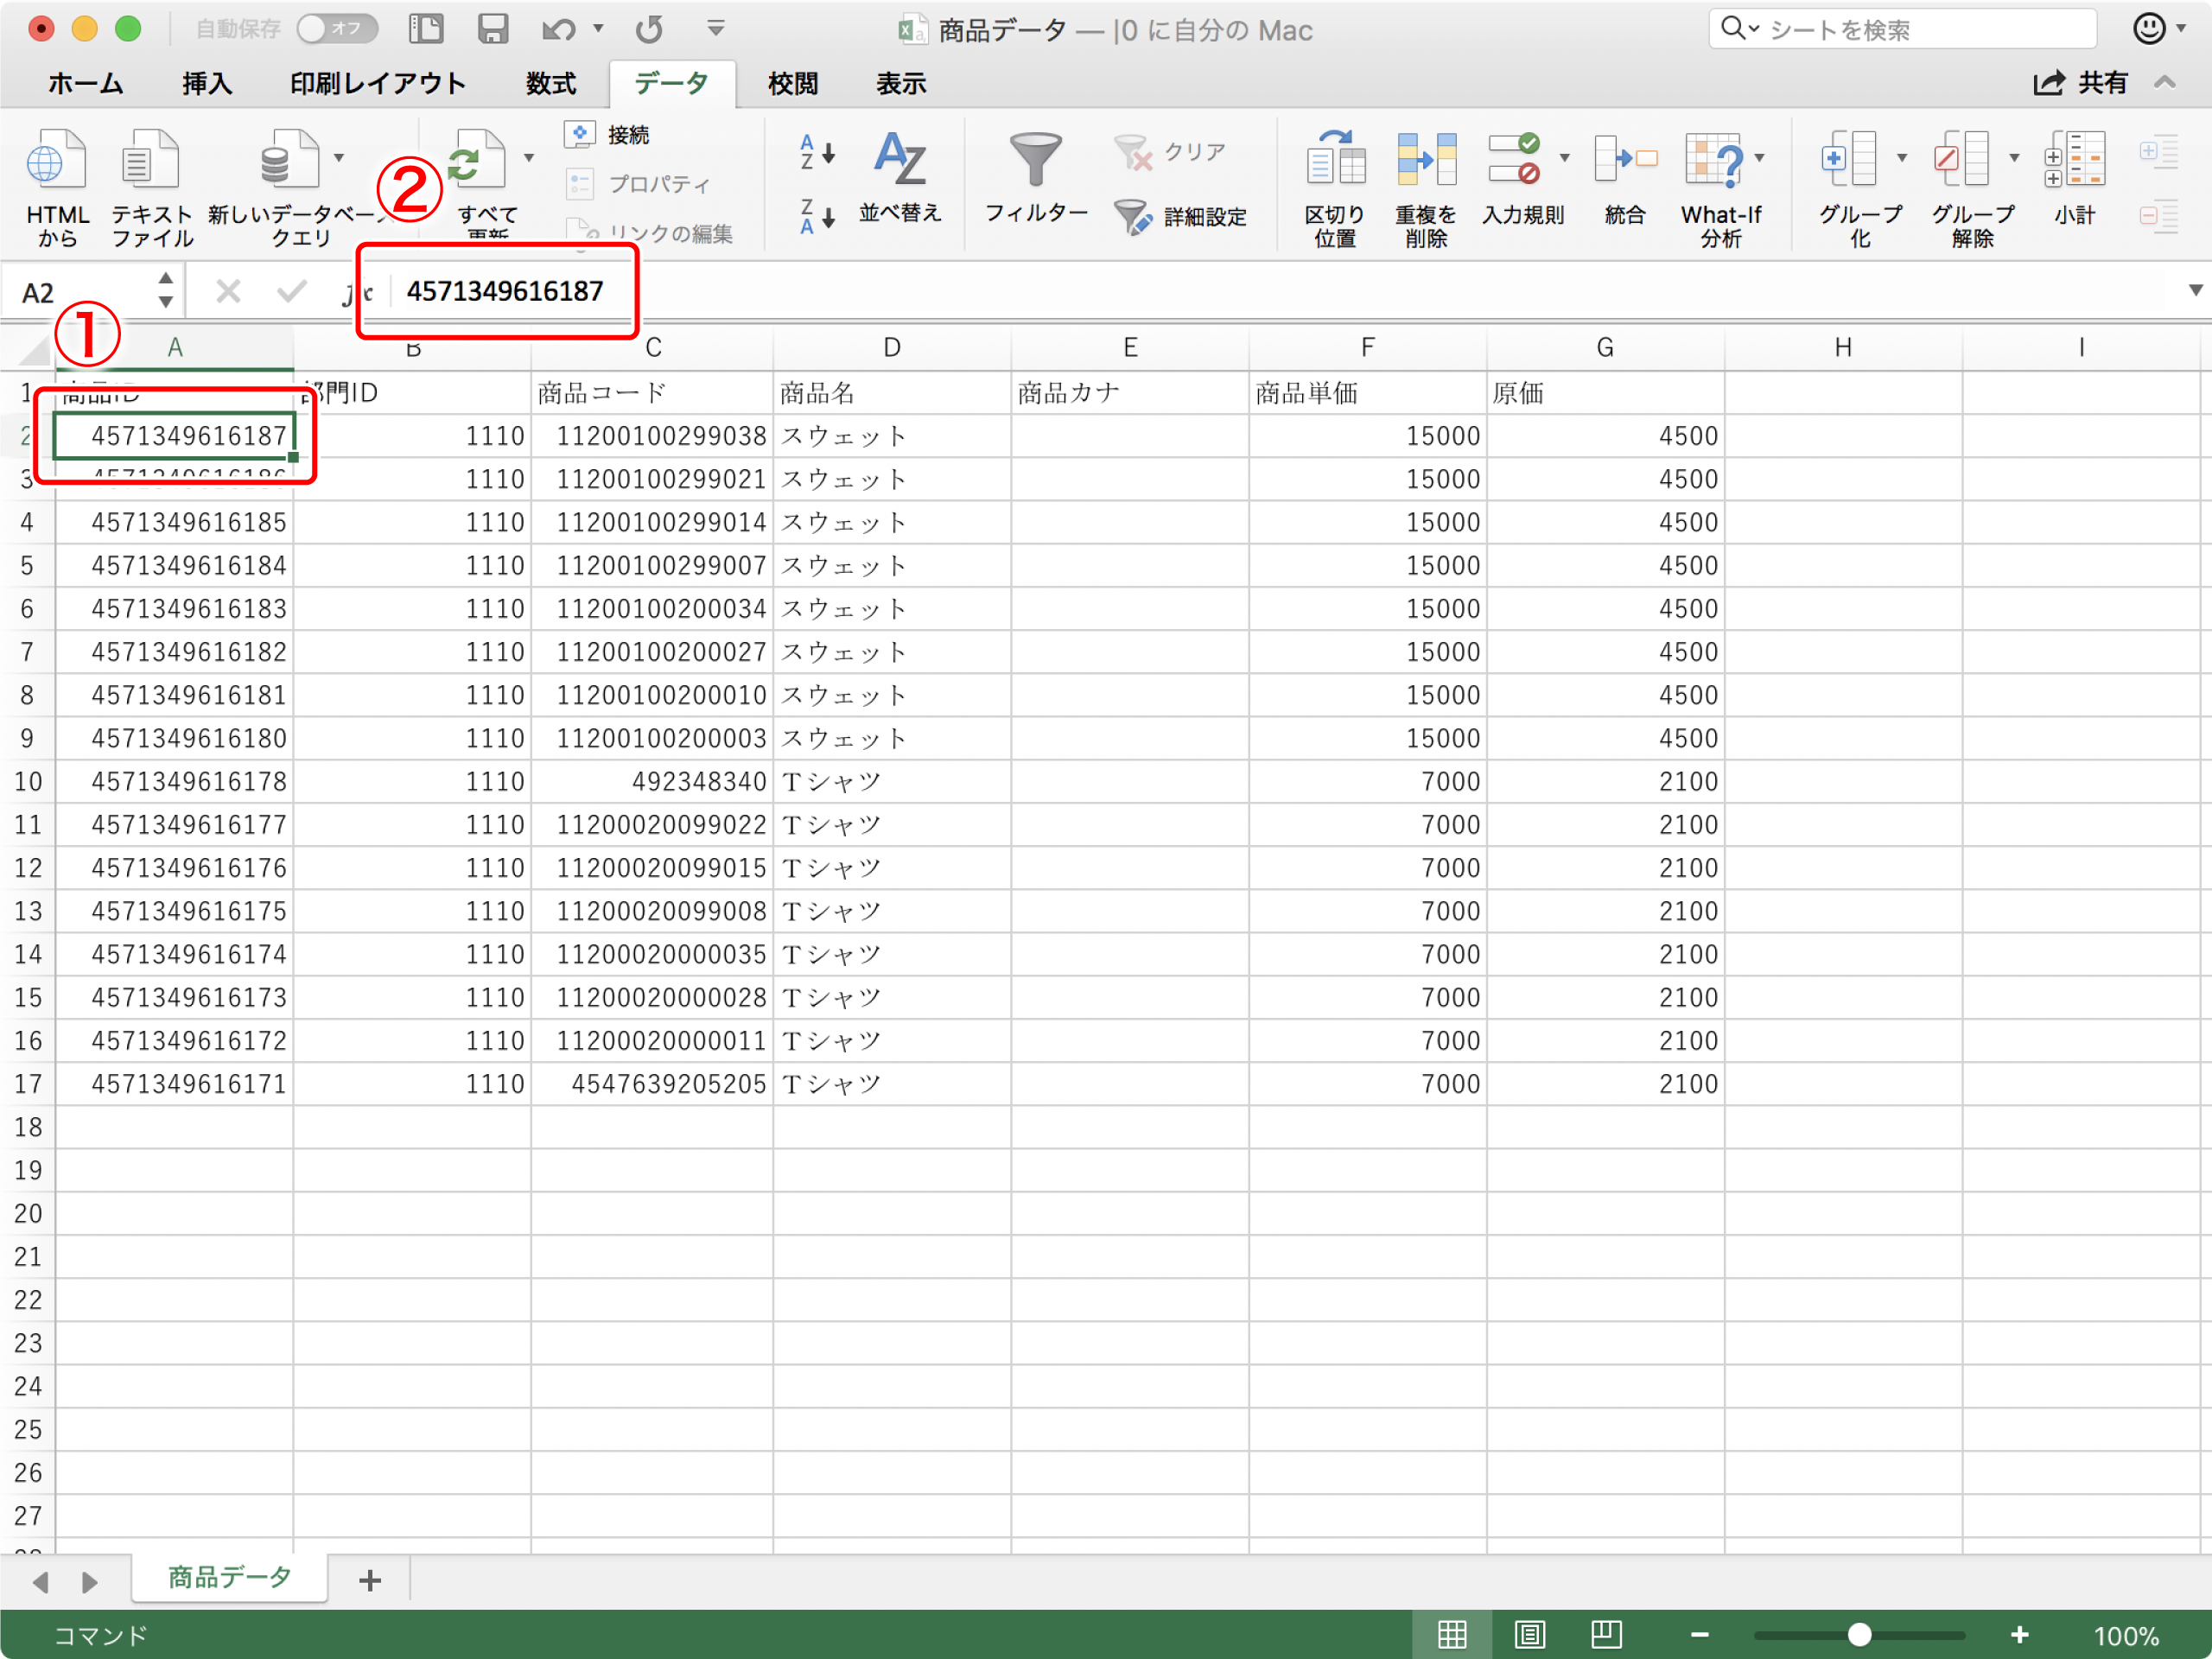2212x1659 pixels.
Task: Open the Text to Columns tool
Action: [x=1335, y=161]
